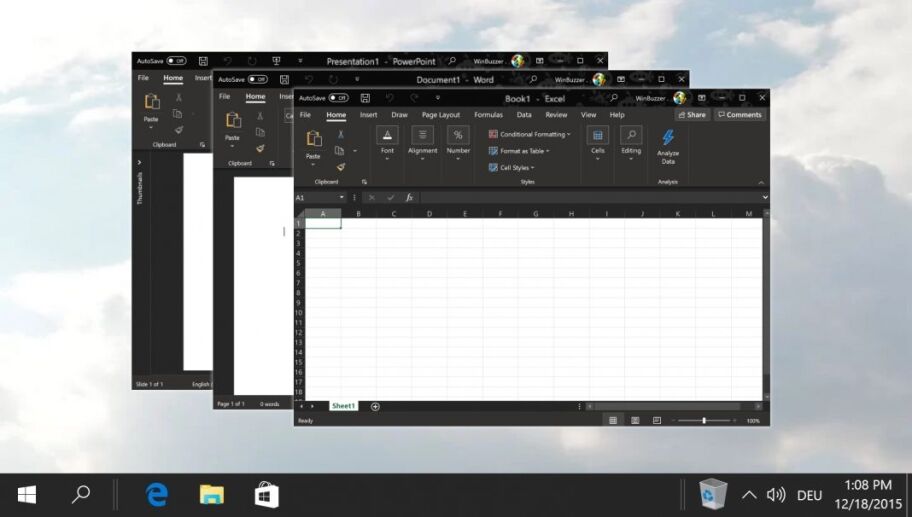Expand the Excel formula bar
This screenshot has width=912, height=517.
coord(765,198)
